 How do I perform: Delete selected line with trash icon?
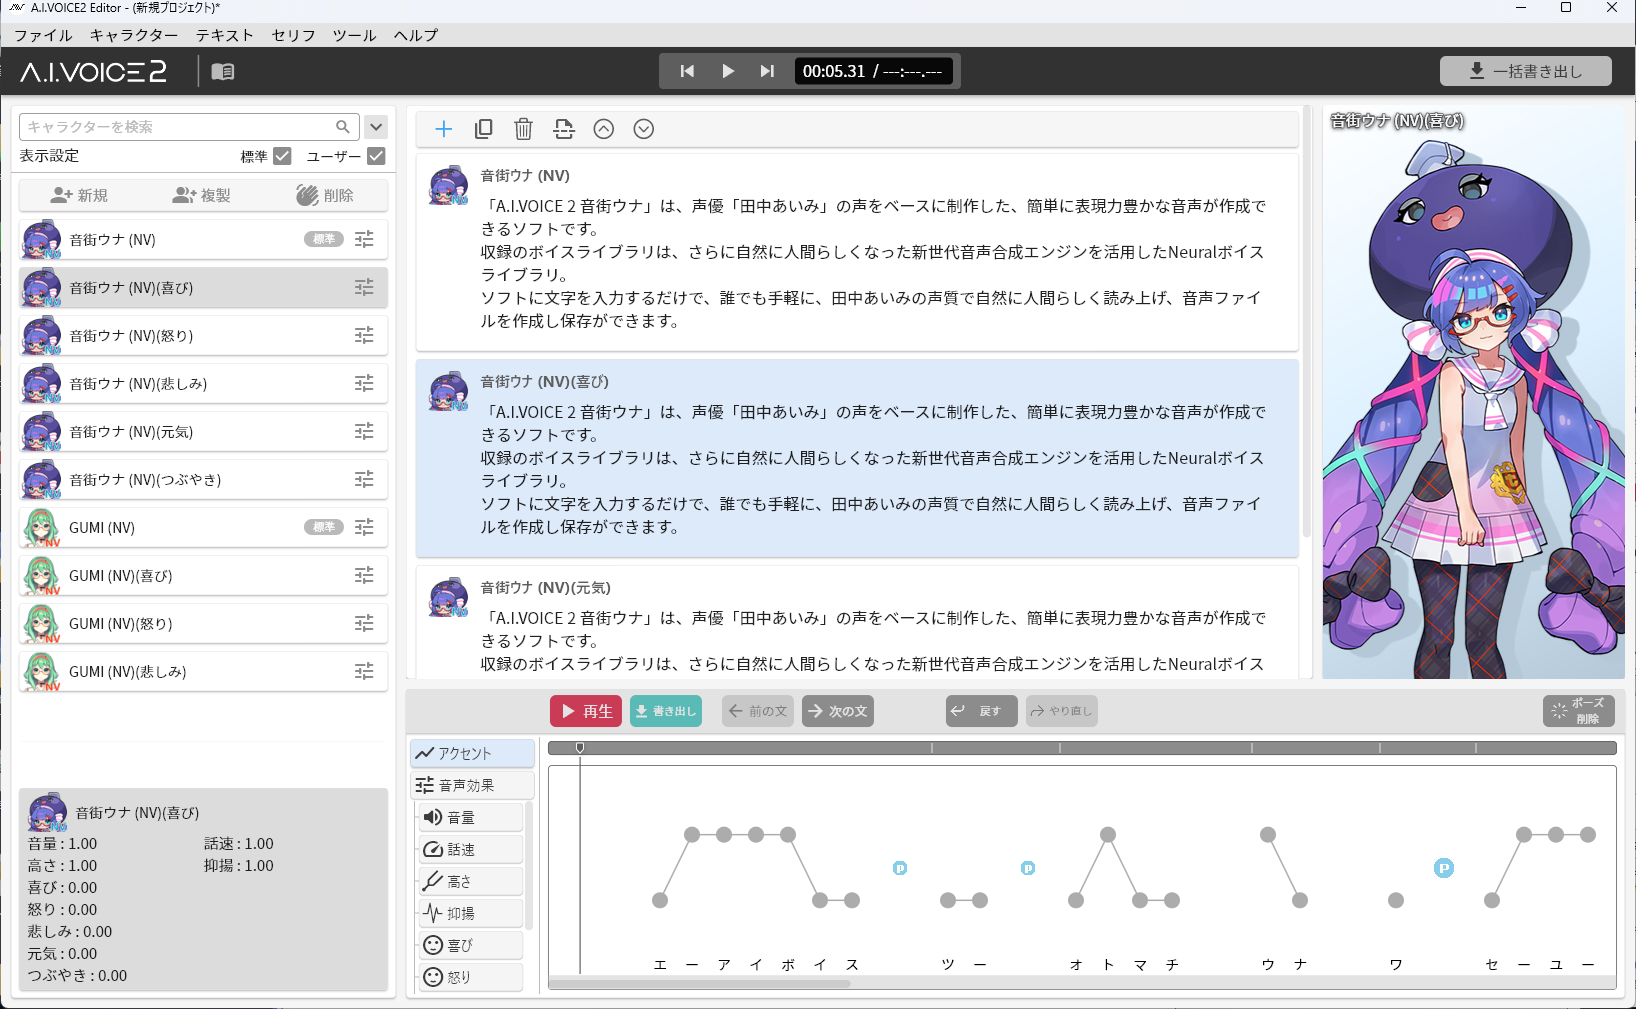[524, 129]
